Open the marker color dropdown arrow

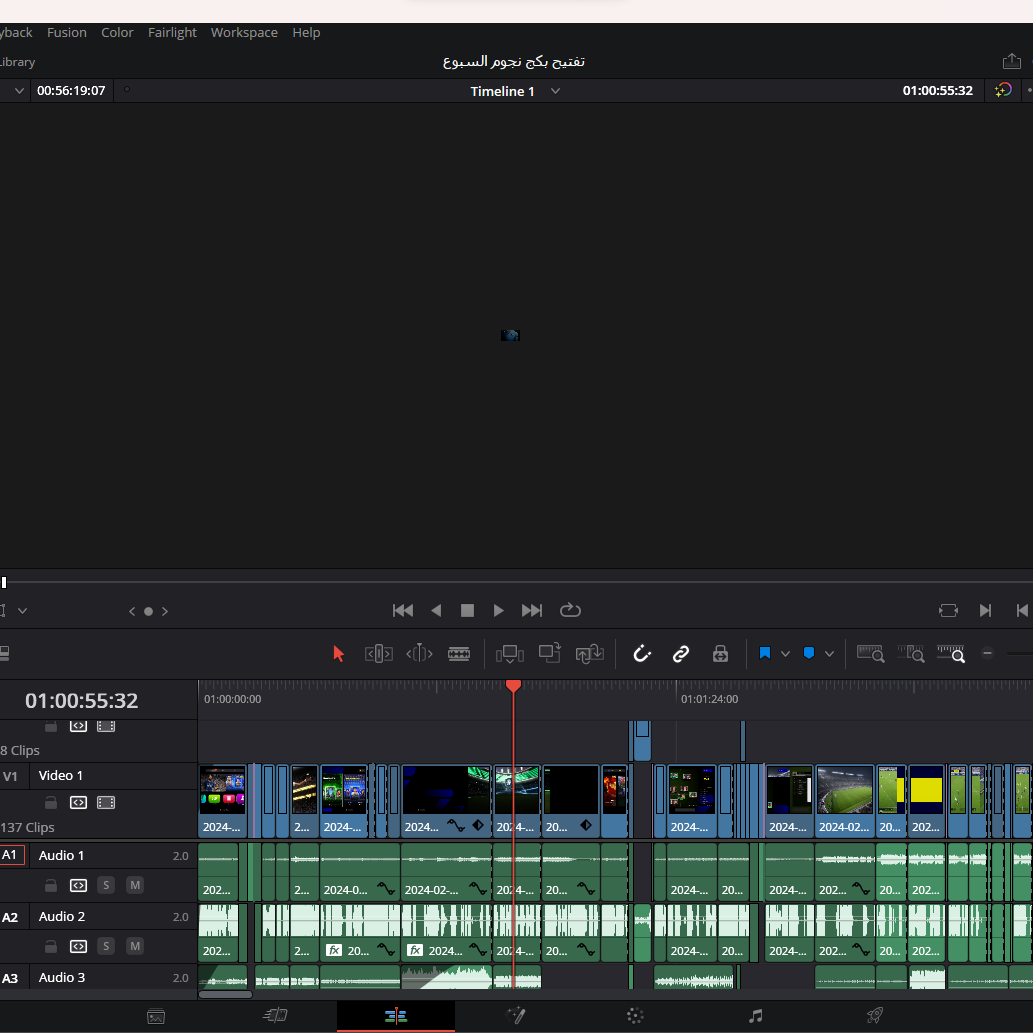[829, 654]
